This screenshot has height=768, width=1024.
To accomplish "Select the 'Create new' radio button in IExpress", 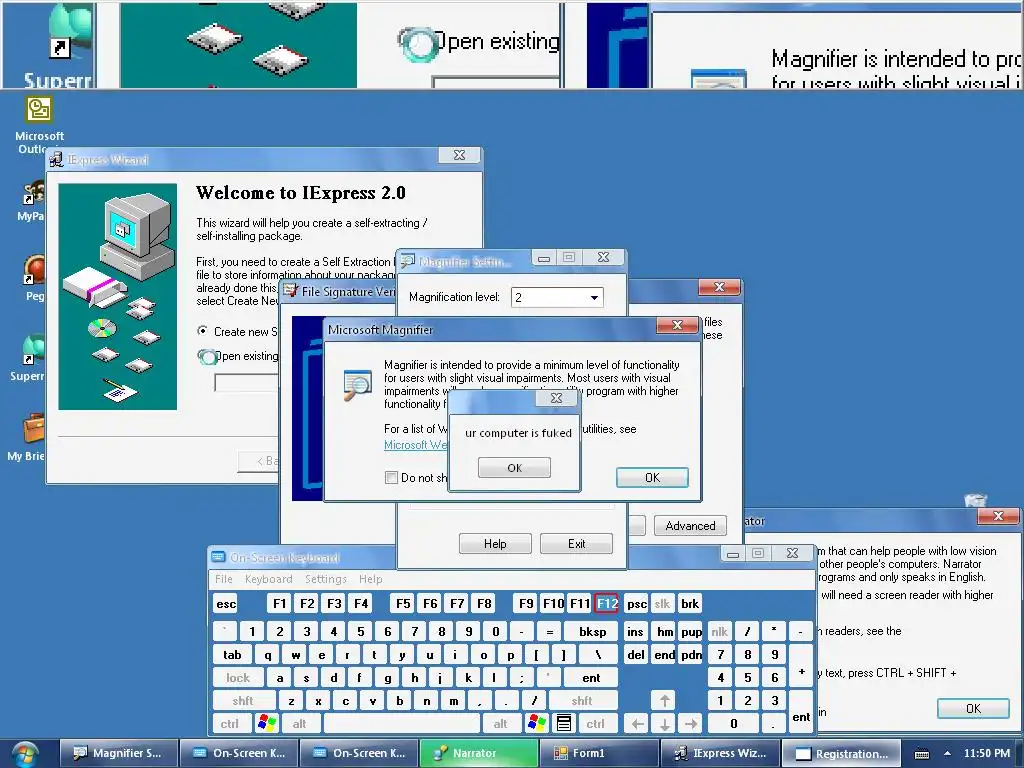I will [x=203, y=331].
